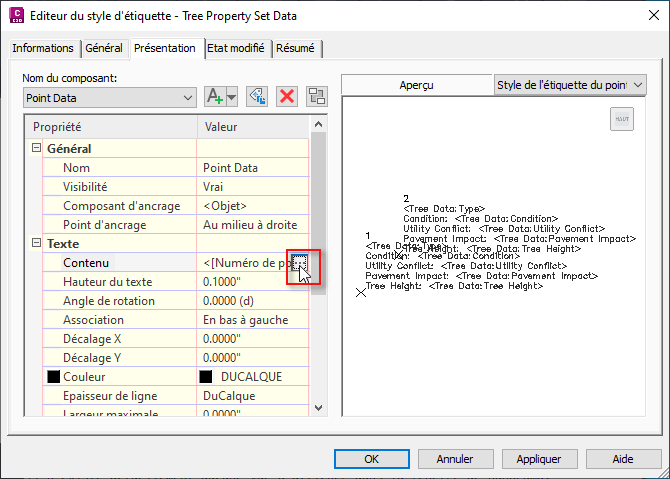Open the add component type arrow
670x479 pixels.
tap(232, 97)
